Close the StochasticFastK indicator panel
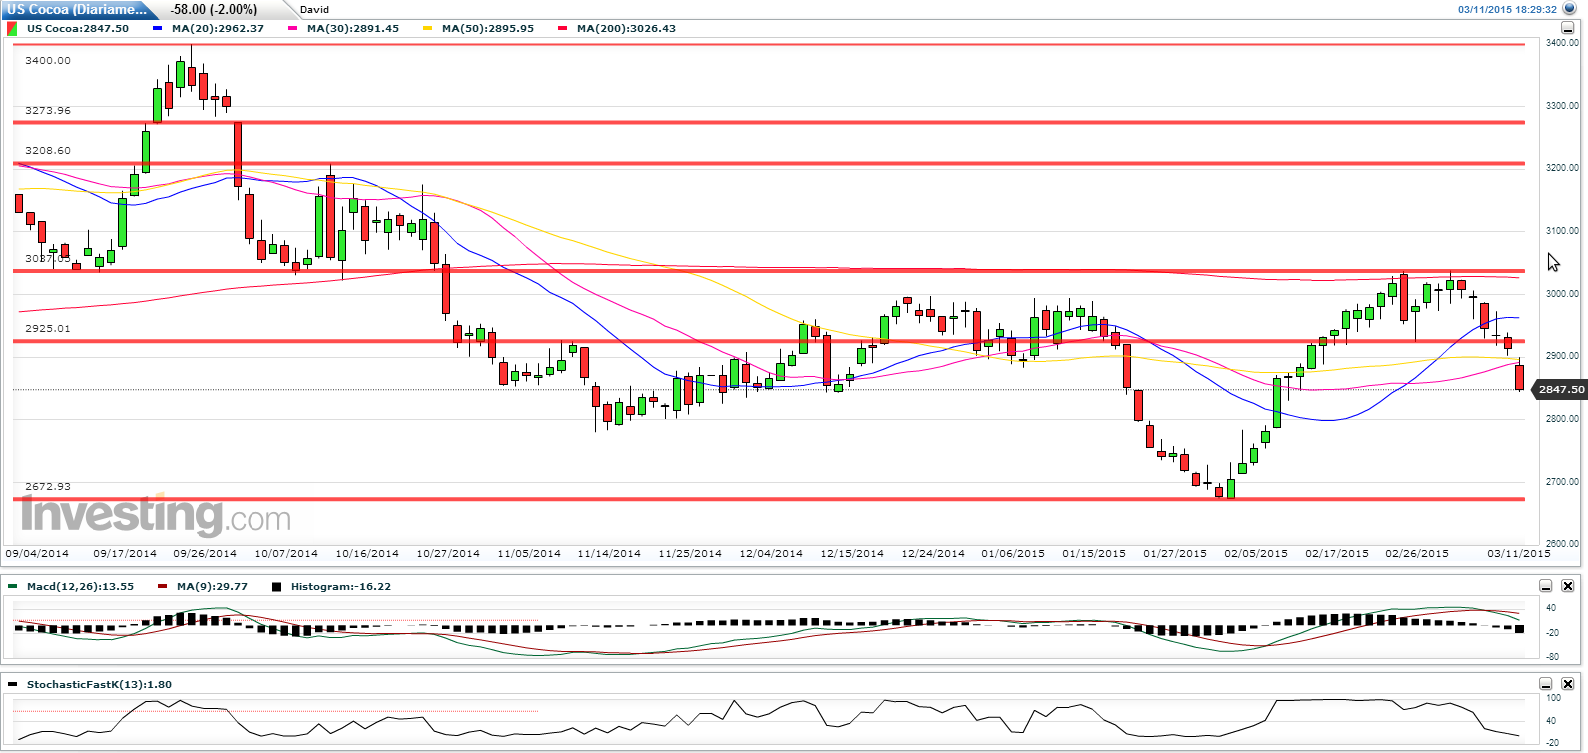 tap(1568, 684)
